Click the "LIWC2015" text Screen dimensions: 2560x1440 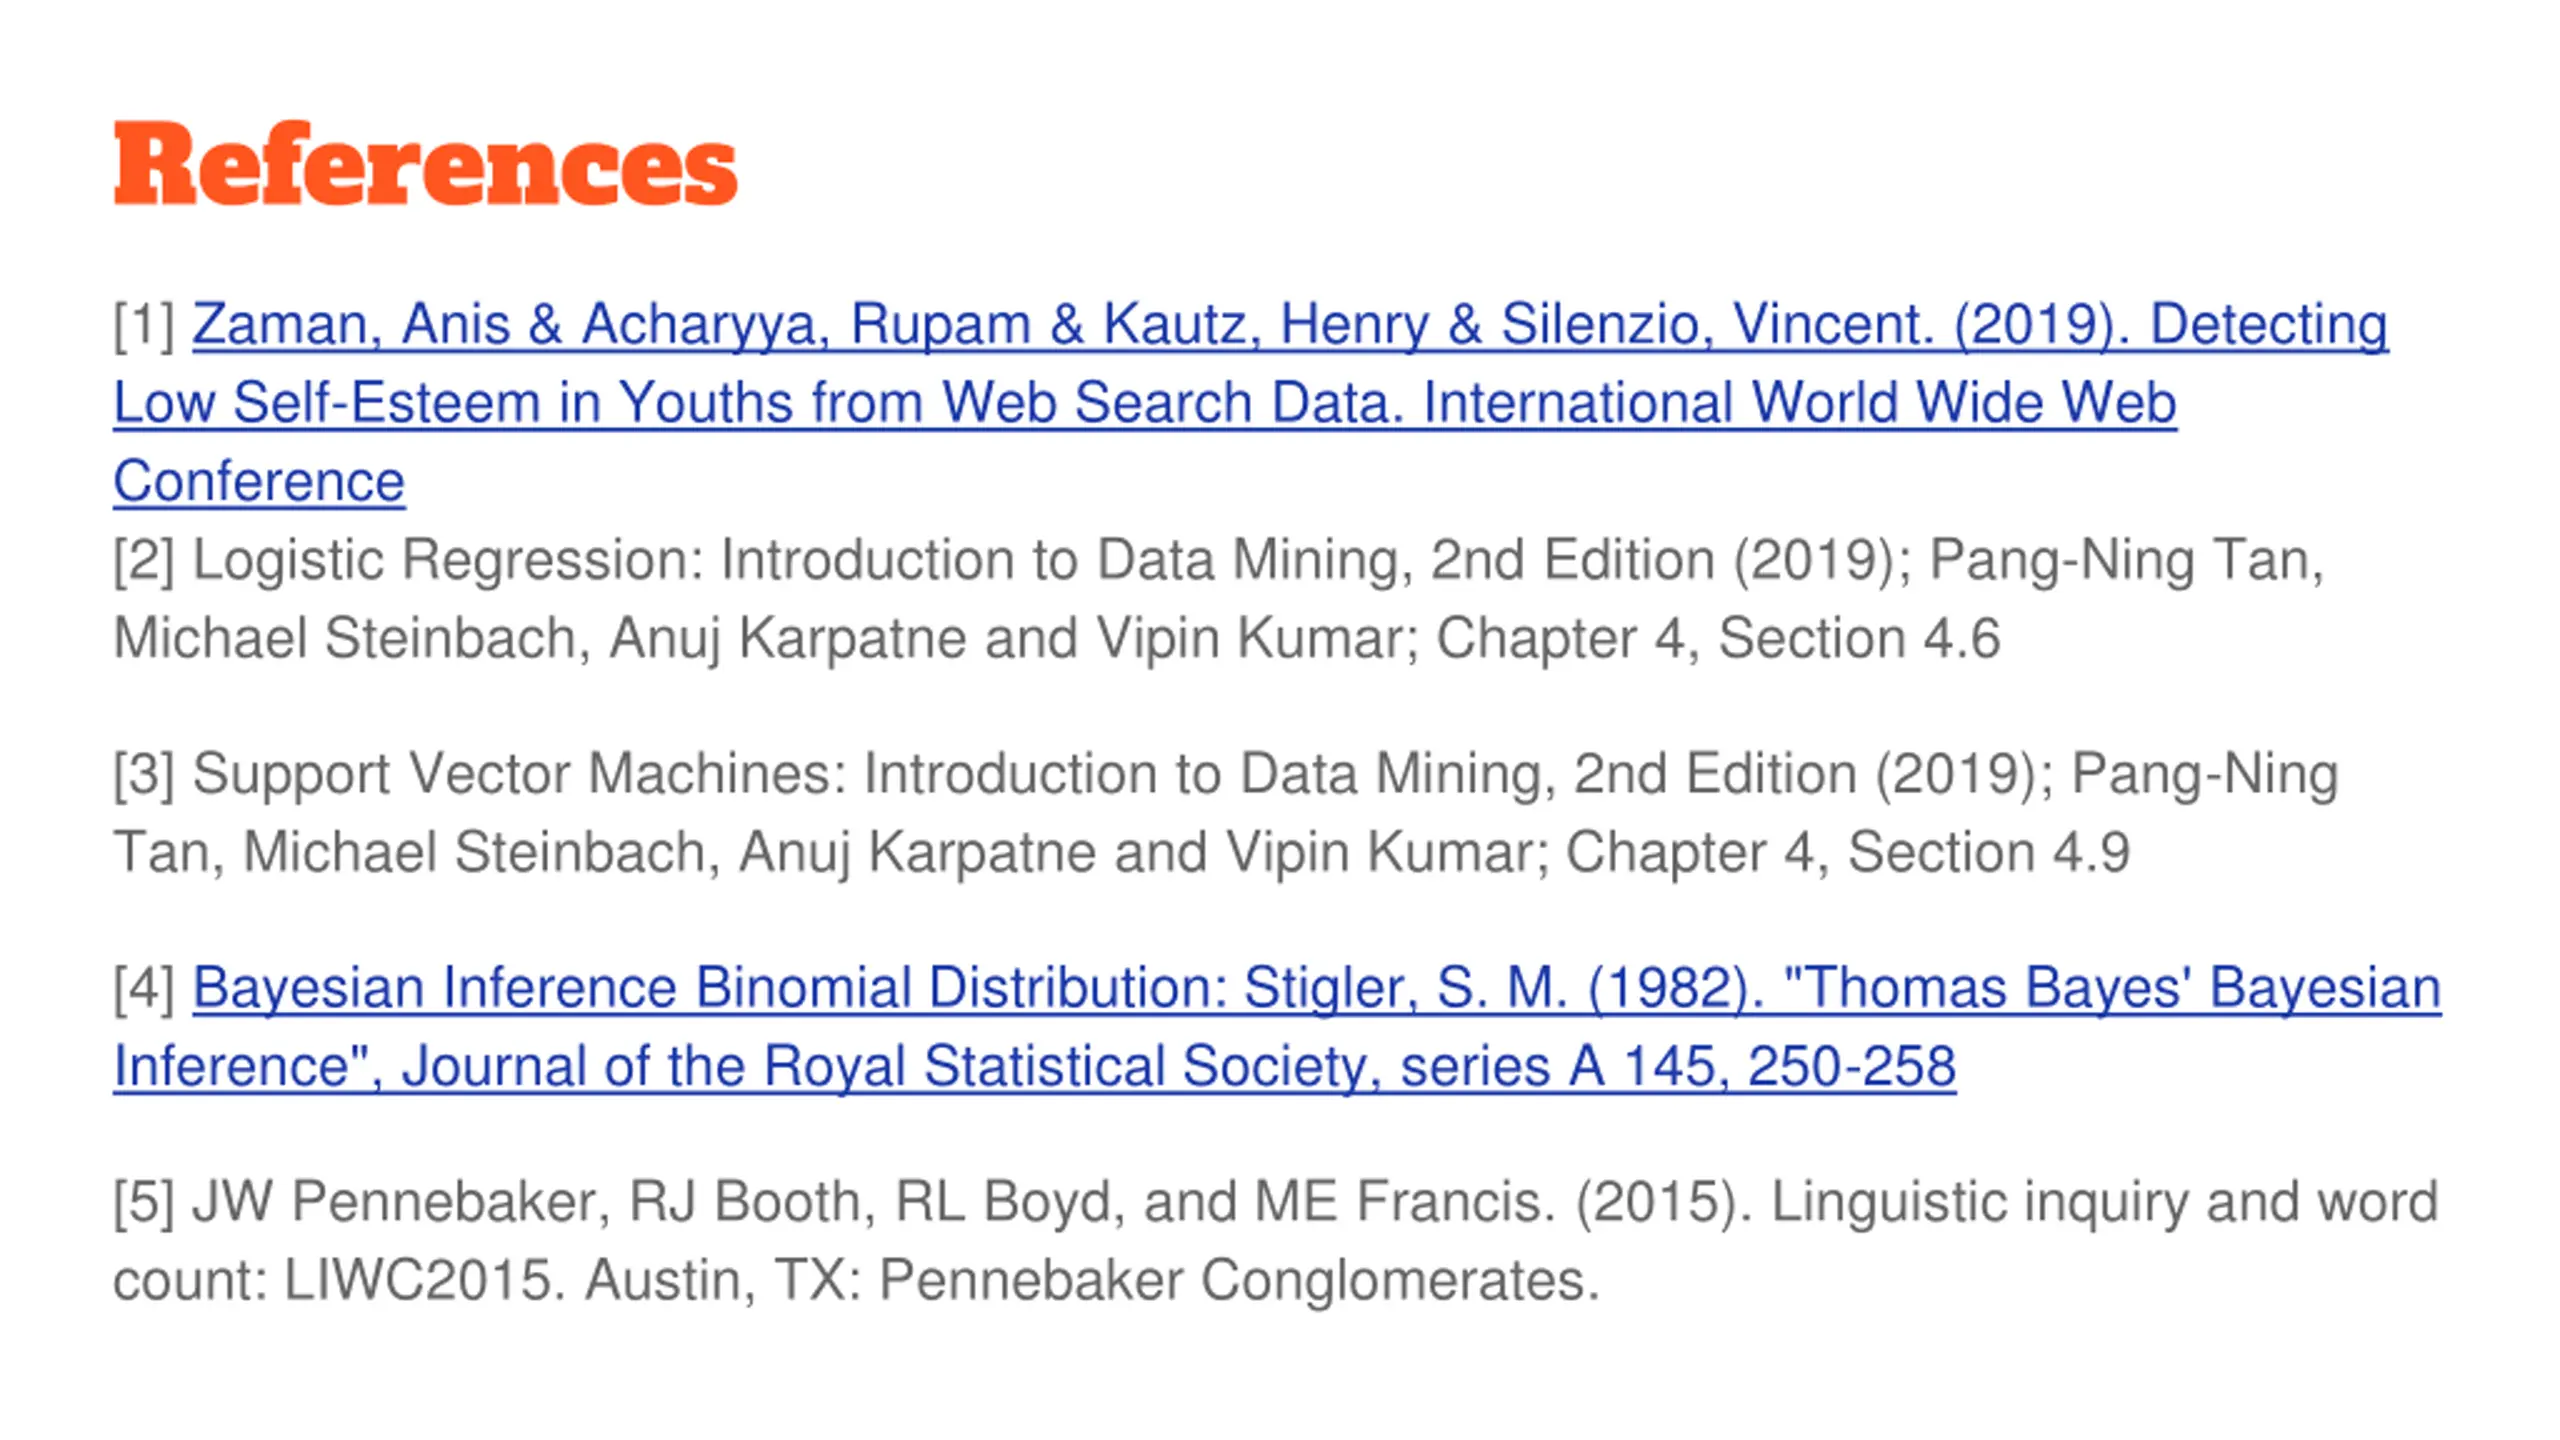(418, 1281)
